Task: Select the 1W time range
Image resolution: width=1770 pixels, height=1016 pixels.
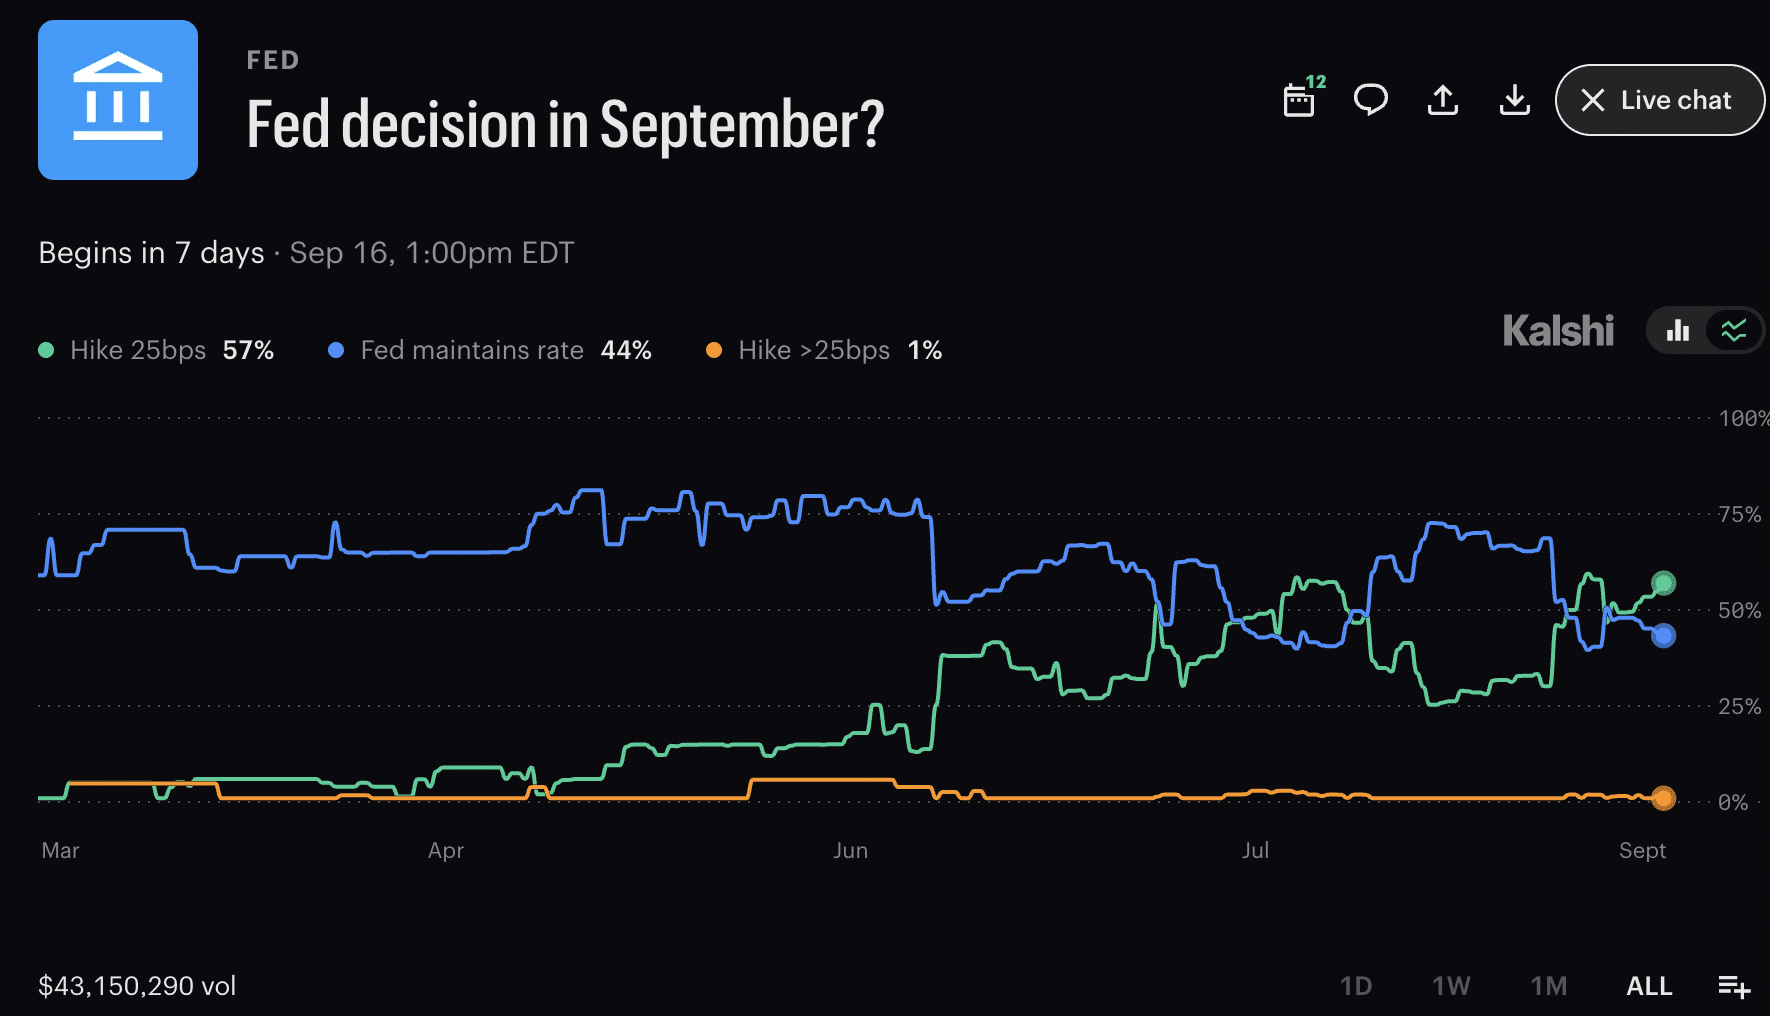Action: (1451, 986)
